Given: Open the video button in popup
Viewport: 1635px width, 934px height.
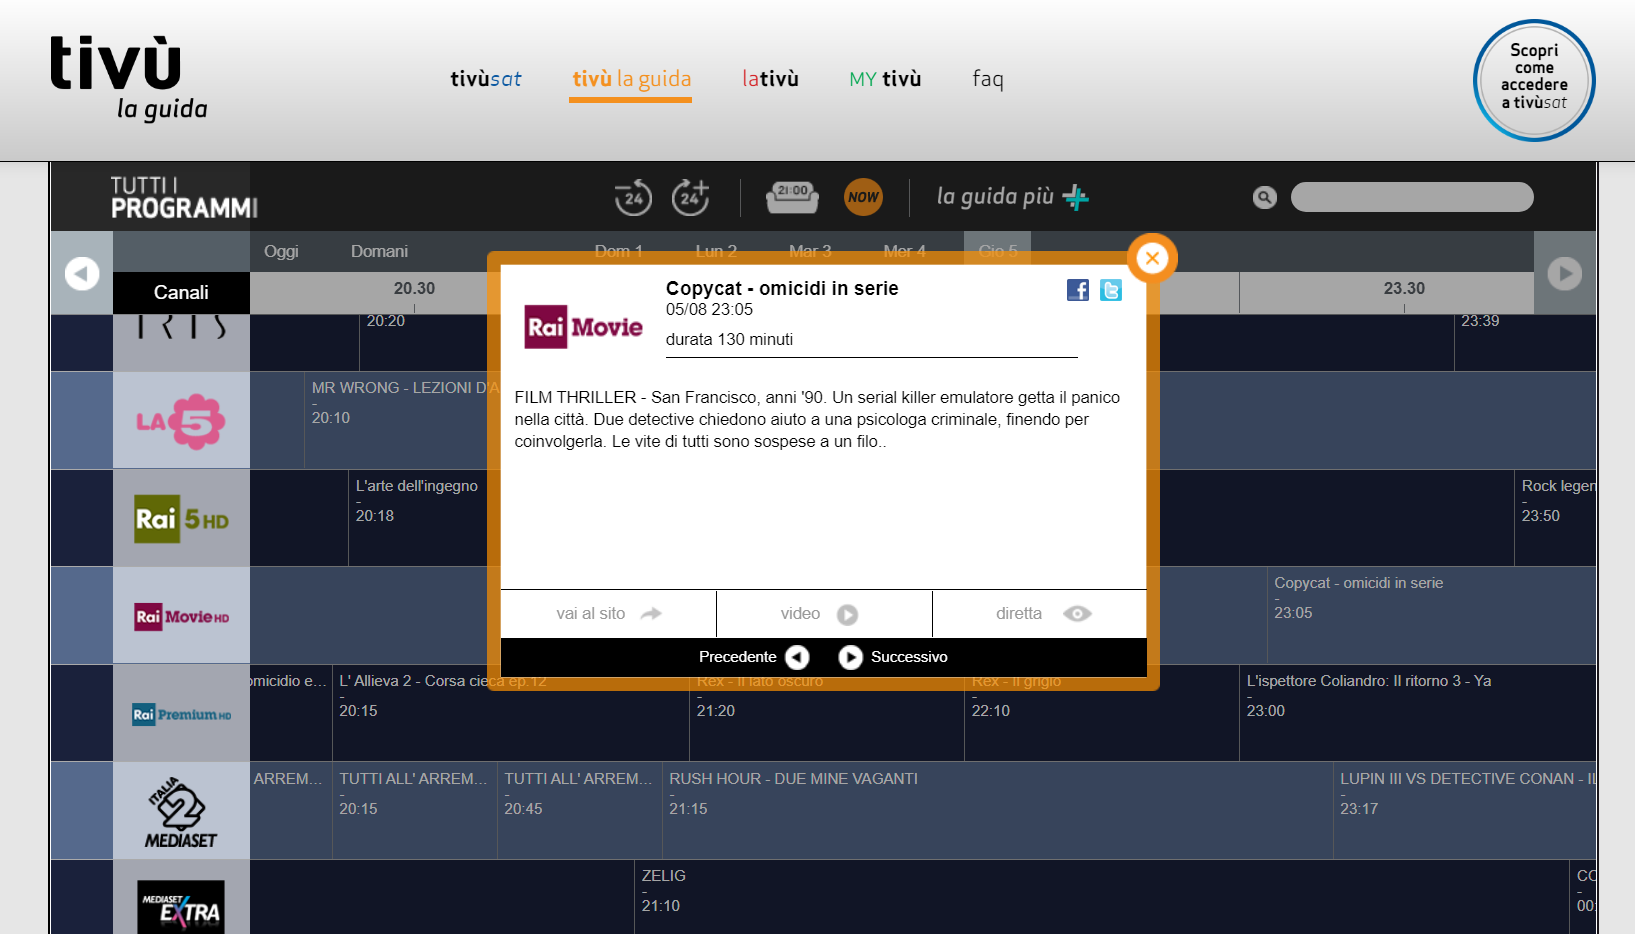Looking at the screenshot, I should [x=824, y=614].
